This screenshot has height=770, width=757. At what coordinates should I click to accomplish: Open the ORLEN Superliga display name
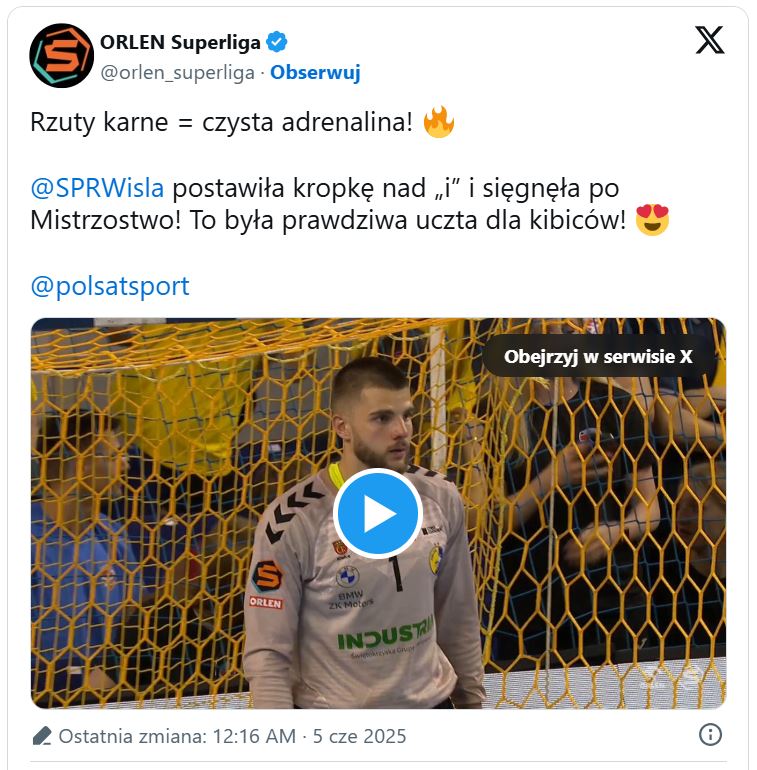pyautogui.click(x=180, y=42)
